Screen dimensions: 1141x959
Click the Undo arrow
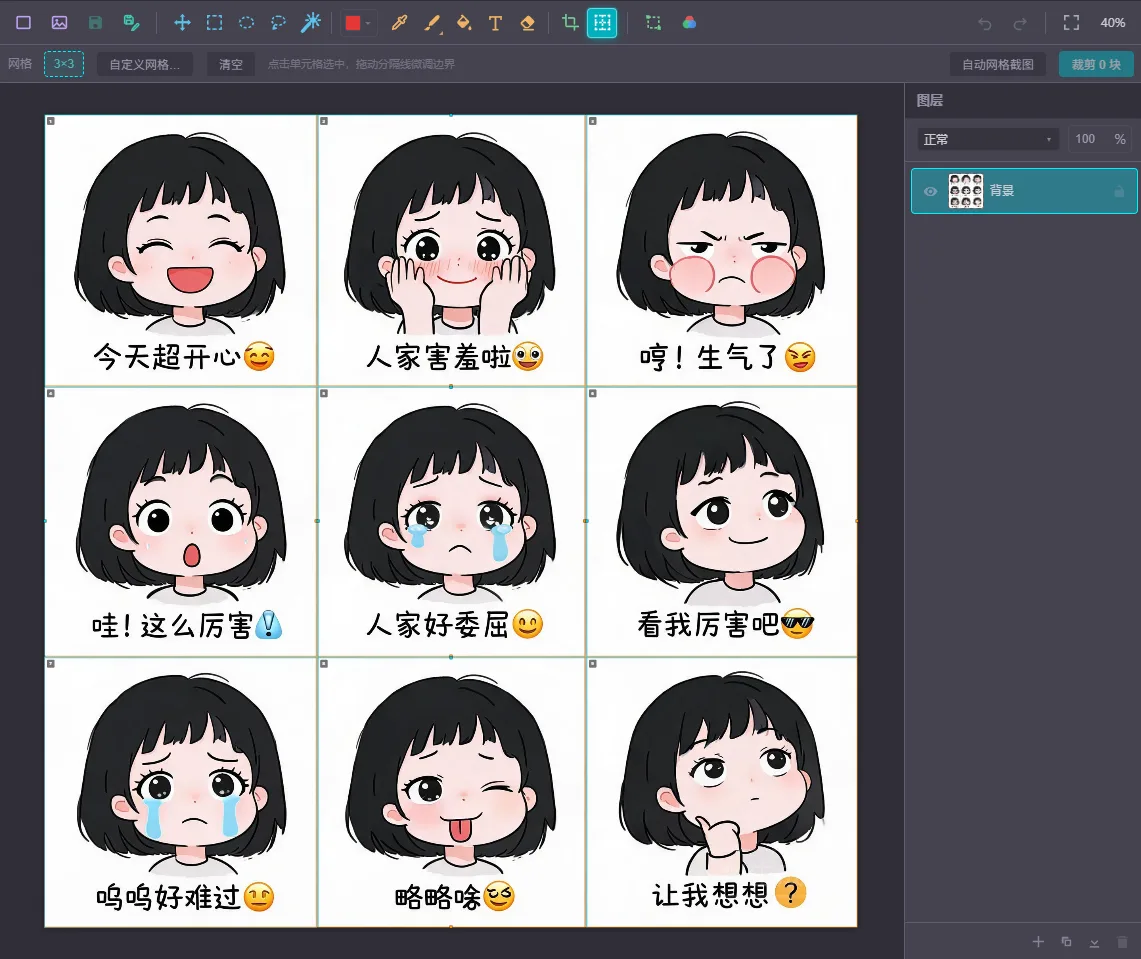tap(985, 24)
